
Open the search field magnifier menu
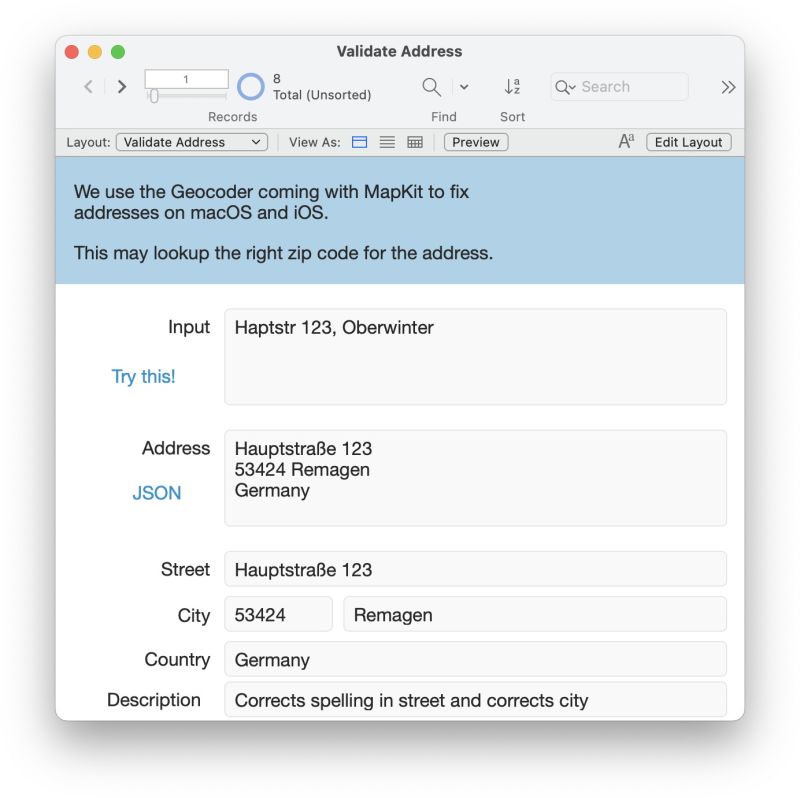(566, 87)
